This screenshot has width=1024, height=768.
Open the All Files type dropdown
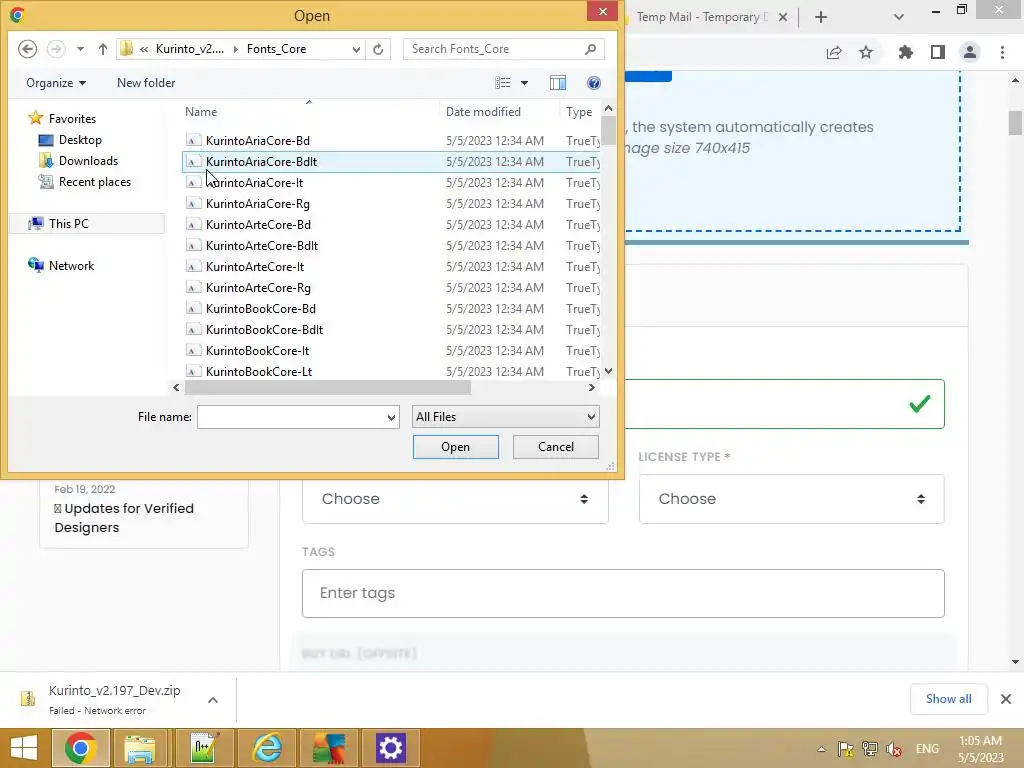(505, 417)
